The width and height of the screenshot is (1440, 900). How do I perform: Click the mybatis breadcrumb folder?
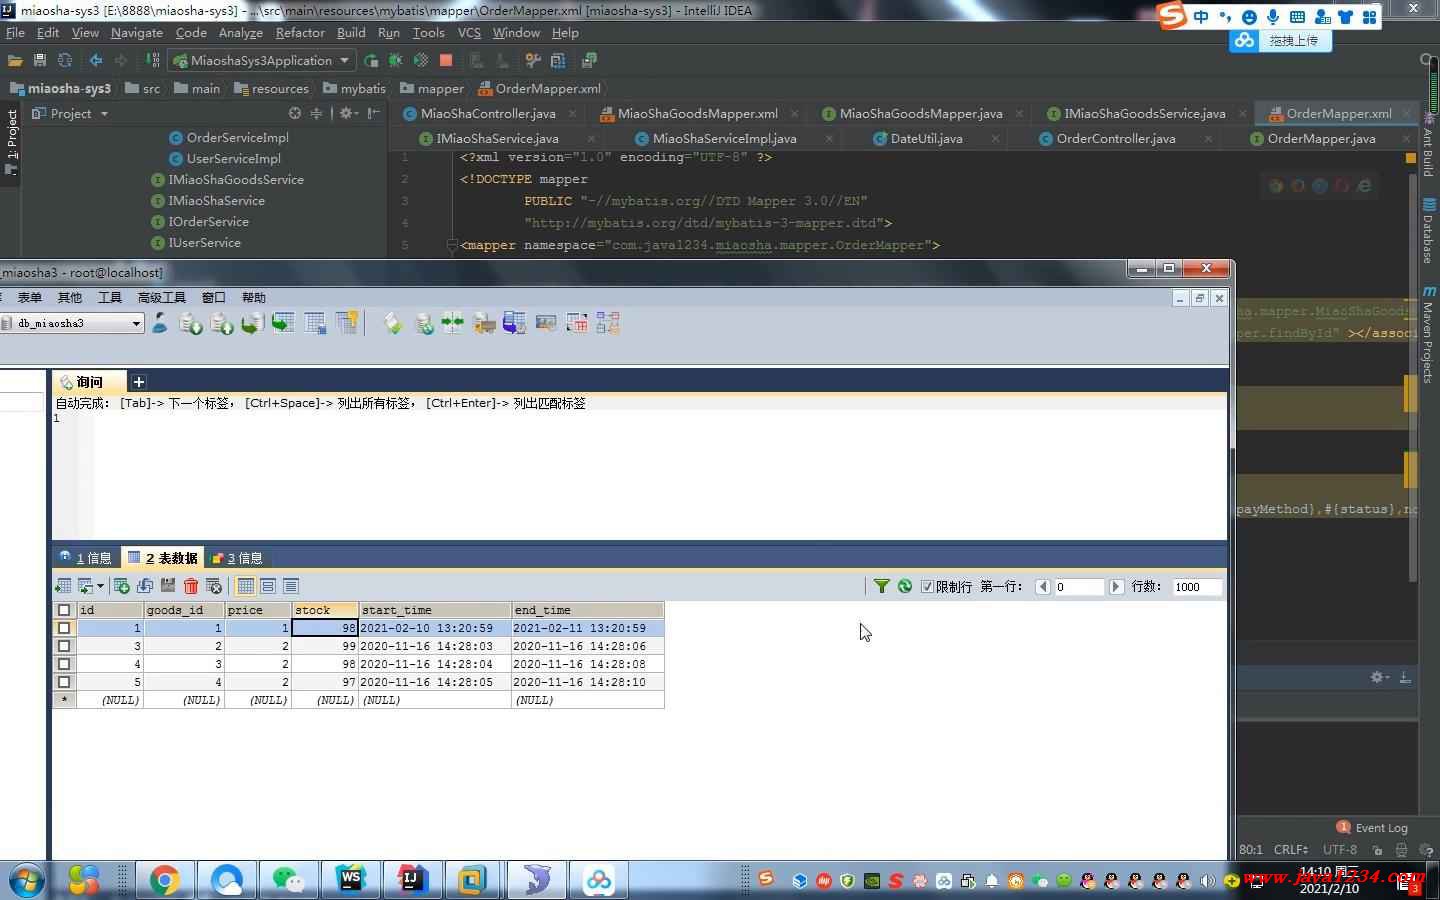[354, 89]
